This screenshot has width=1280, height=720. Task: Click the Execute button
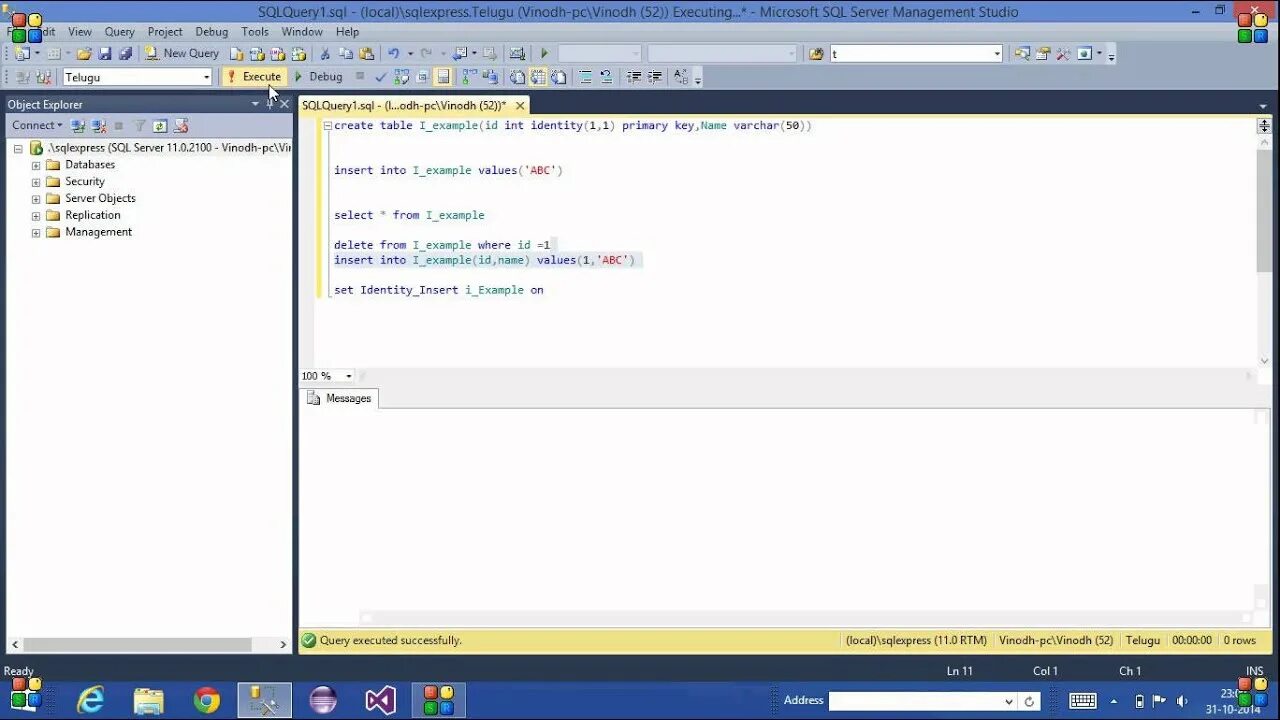[x=253, y=76]
